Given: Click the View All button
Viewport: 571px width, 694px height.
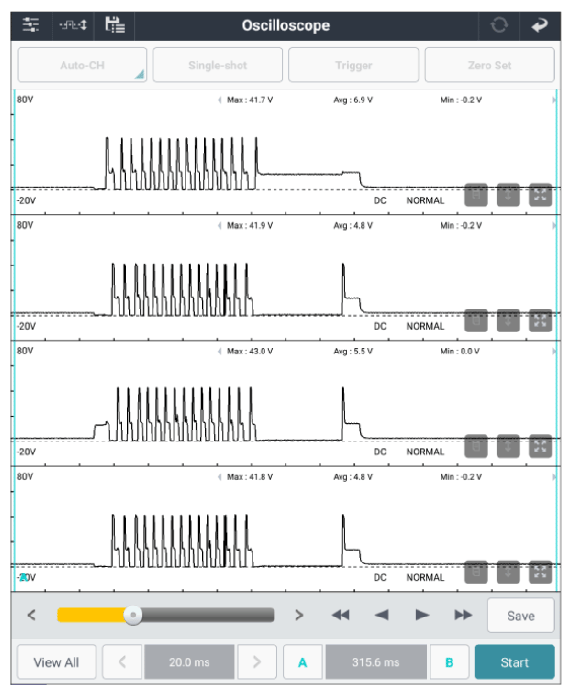Looking at the screenshot, I should click(x=57, y=662).
